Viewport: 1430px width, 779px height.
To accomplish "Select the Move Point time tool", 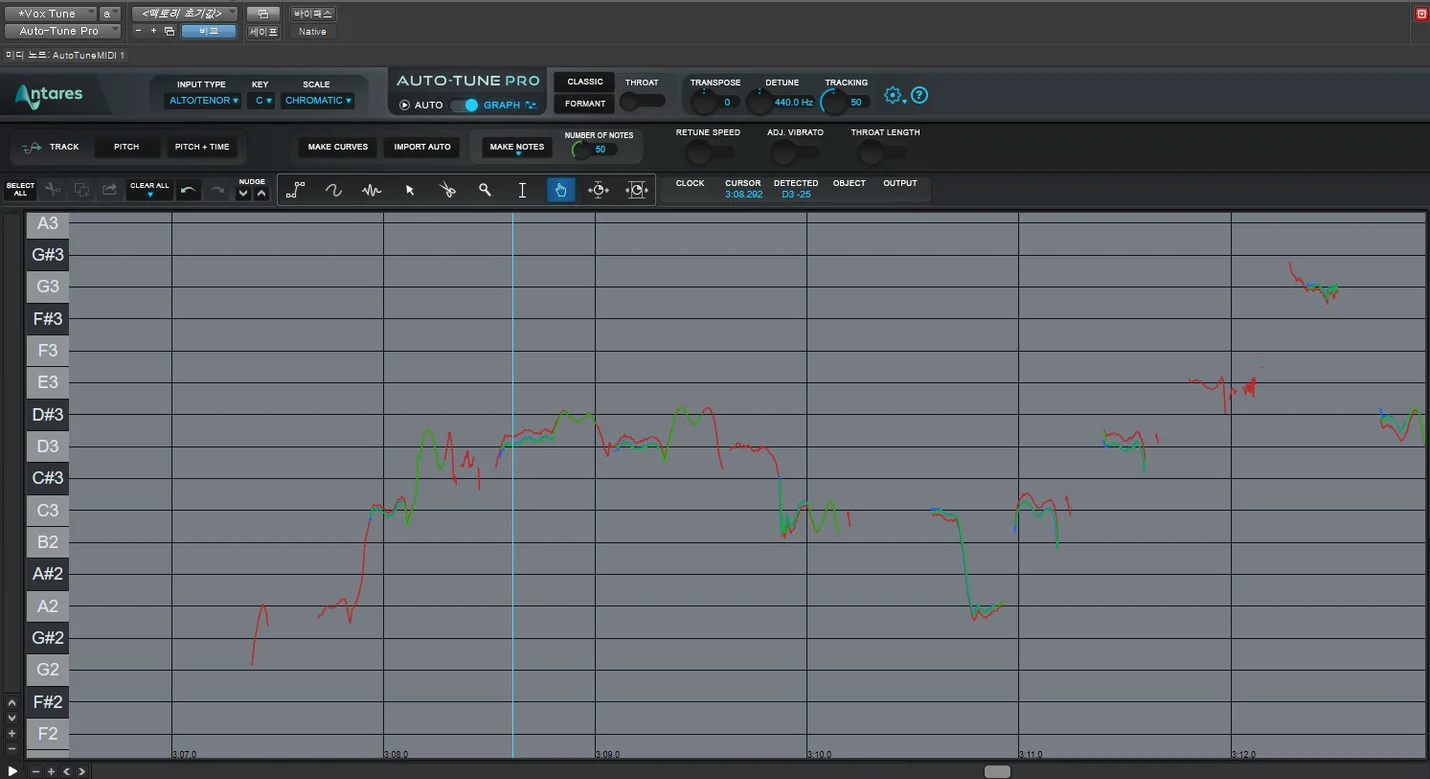I will [599, 190].
